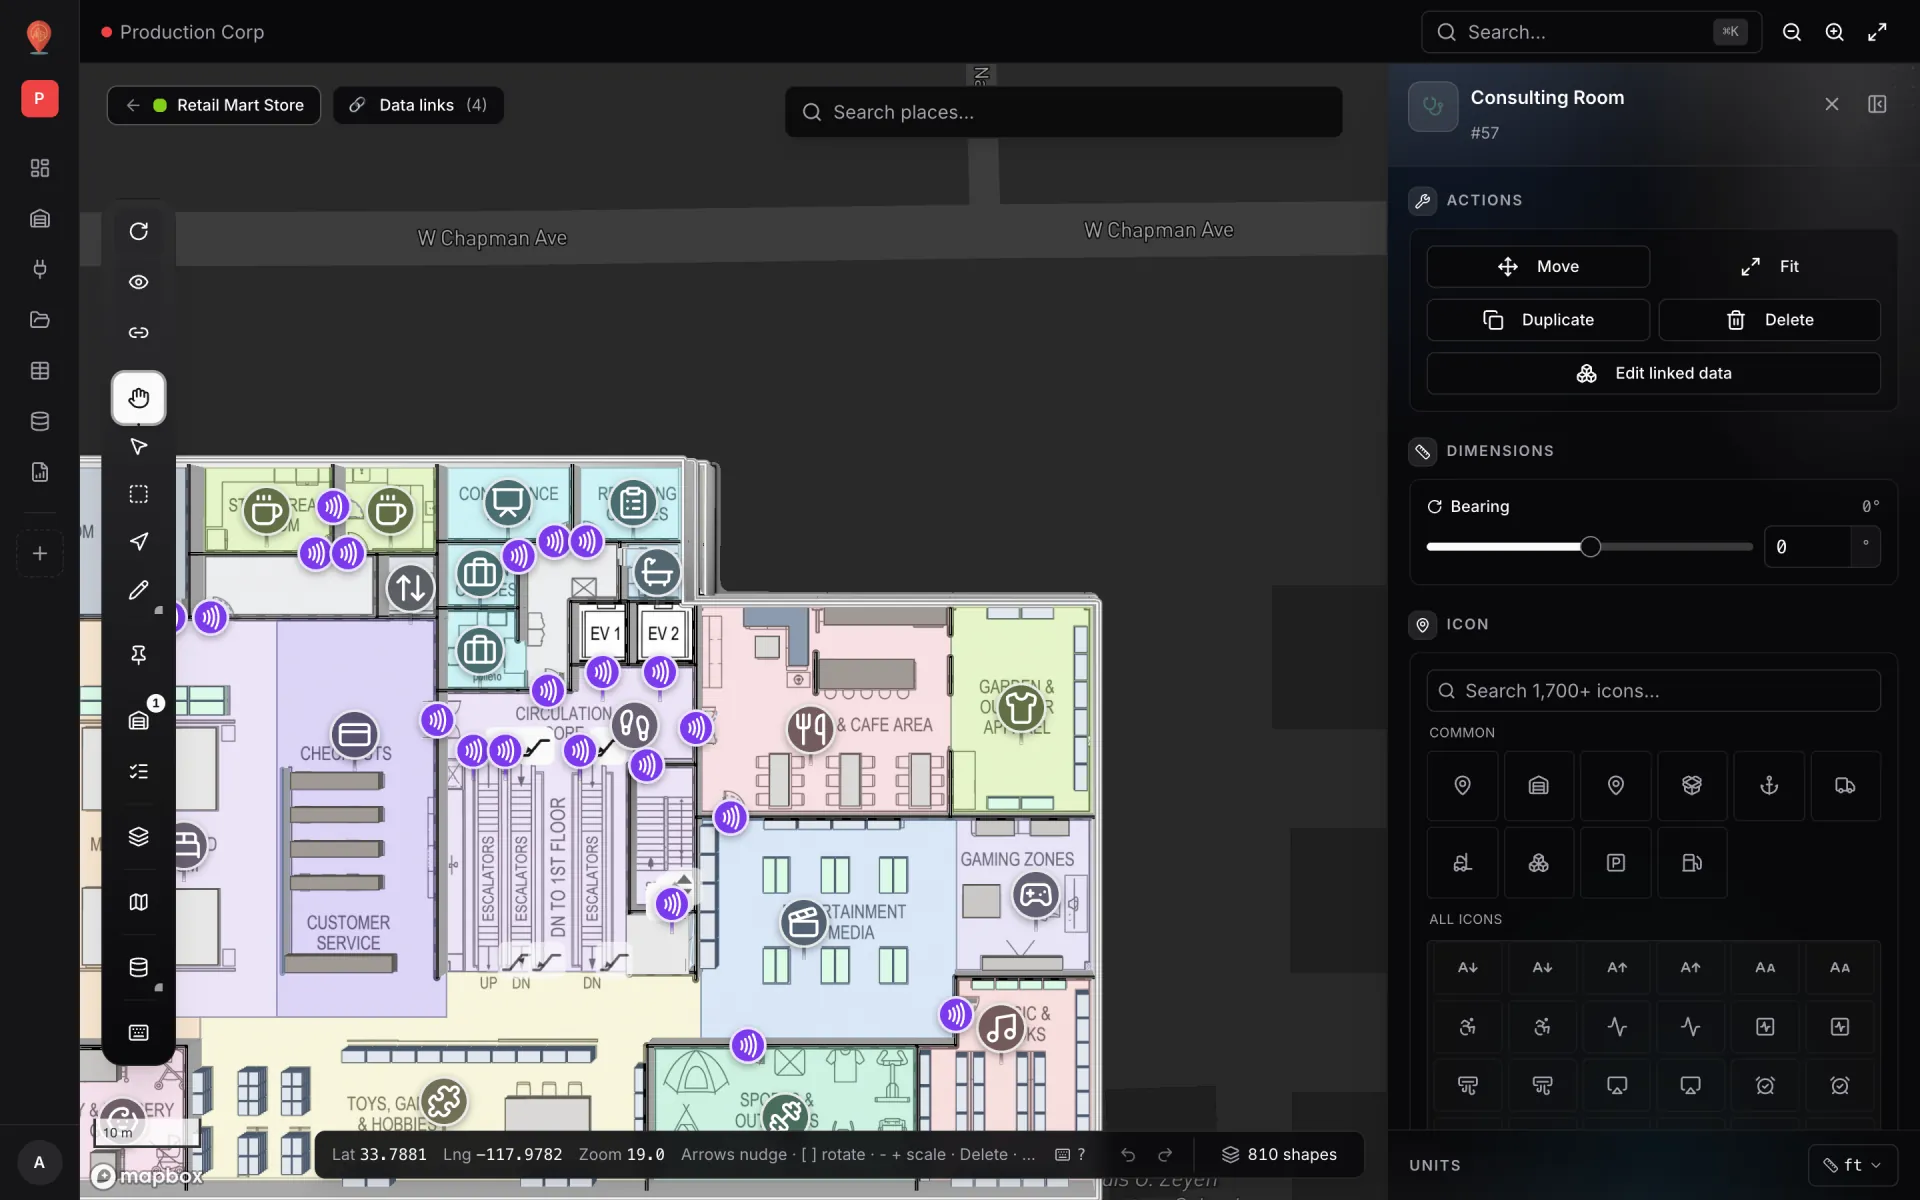Click the Bearing slider handle
Viewport: 1920px width, 1200px height.
(1590, 547)
